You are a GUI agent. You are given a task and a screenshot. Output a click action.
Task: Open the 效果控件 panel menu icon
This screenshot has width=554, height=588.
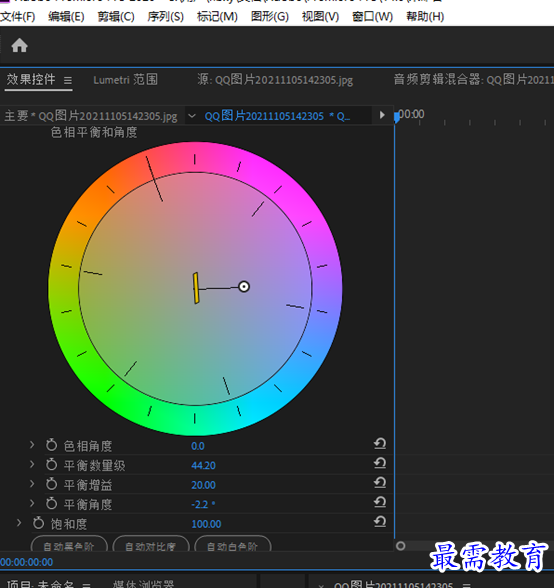(x=68, y=80)
